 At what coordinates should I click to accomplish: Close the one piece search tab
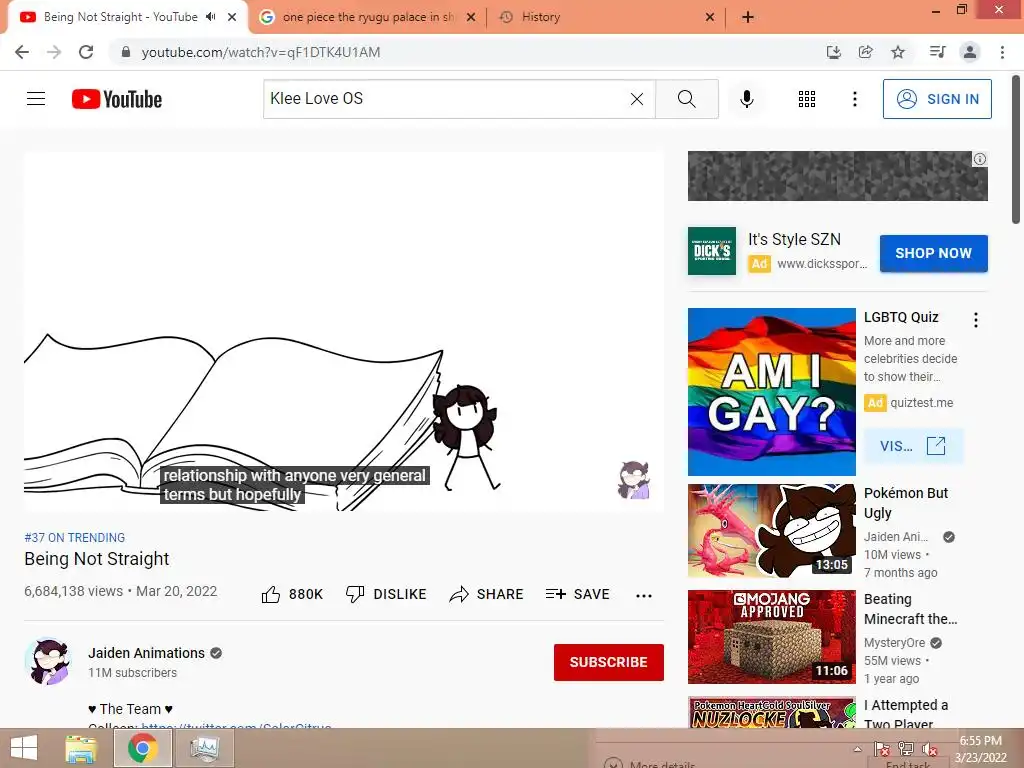(x=471, y=17)
